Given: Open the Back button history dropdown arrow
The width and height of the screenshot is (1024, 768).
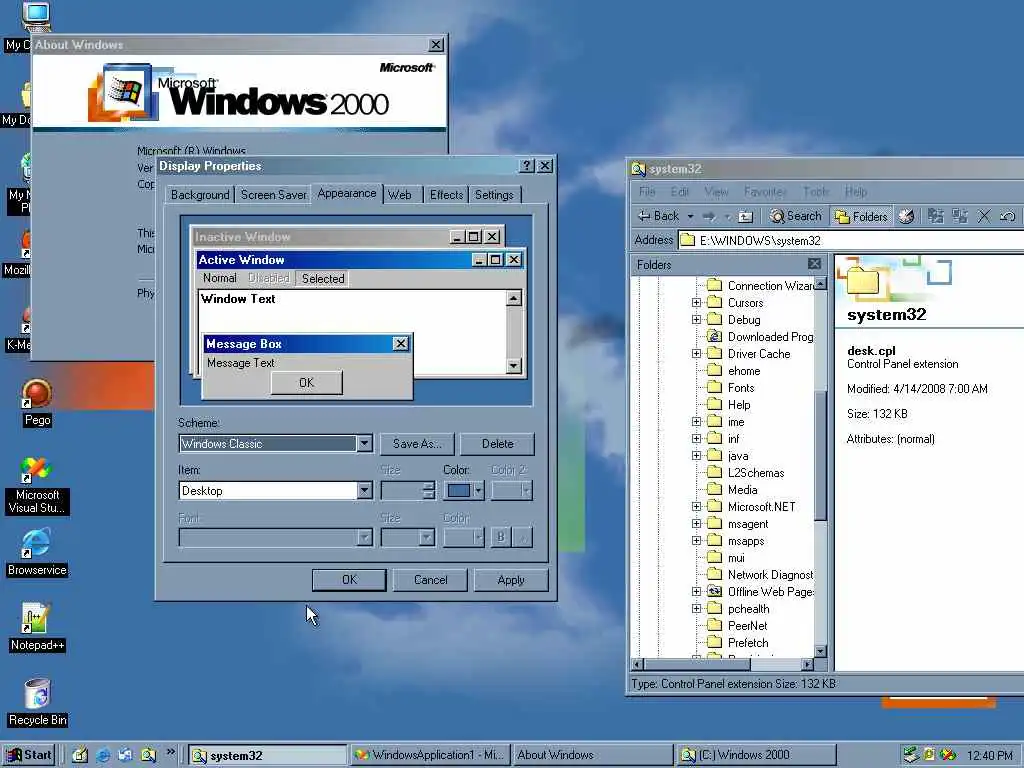Looking at the screenshot, I should pyautogui.click(x=690, y=216).
